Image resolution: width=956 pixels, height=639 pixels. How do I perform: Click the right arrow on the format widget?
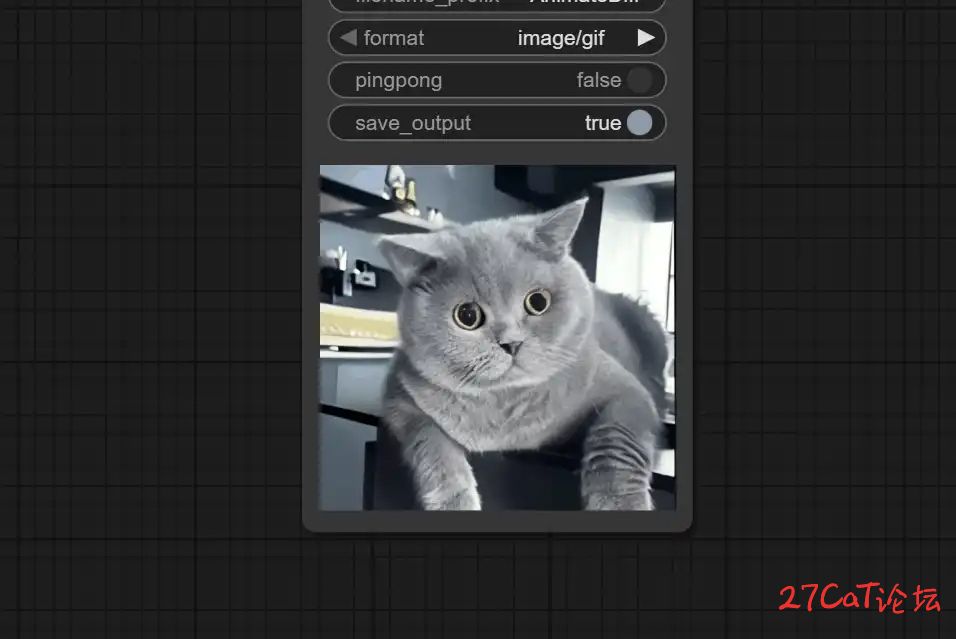point(646,38)
